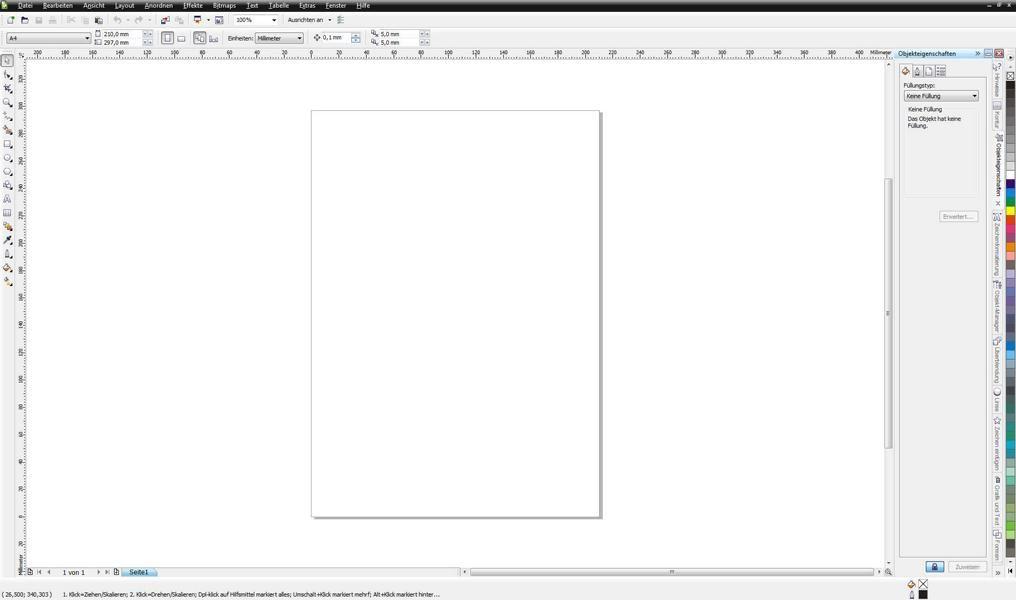Screen dimensions: 1016x600
Task: Select the Crop tool
Action: point(7,89)
